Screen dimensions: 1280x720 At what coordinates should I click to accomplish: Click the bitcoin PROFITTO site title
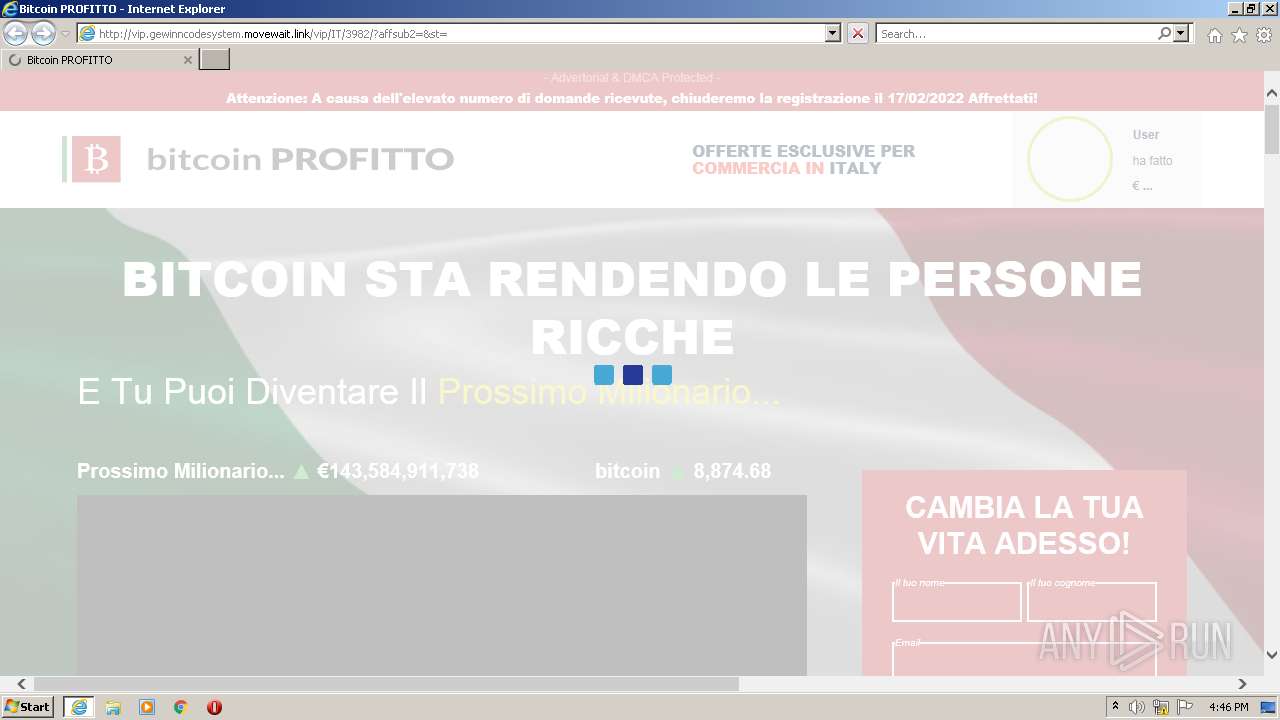(300, 159)
